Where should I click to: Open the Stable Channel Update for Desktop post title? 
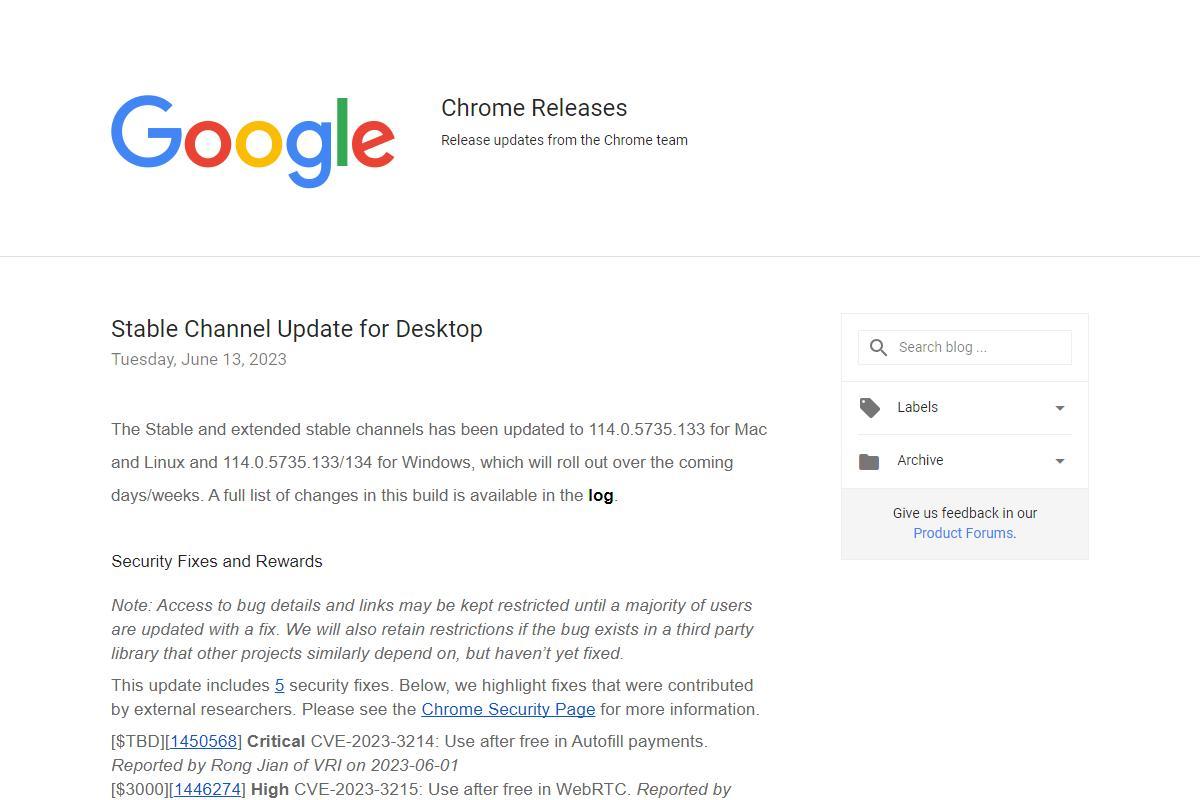(x=297, y=329)
